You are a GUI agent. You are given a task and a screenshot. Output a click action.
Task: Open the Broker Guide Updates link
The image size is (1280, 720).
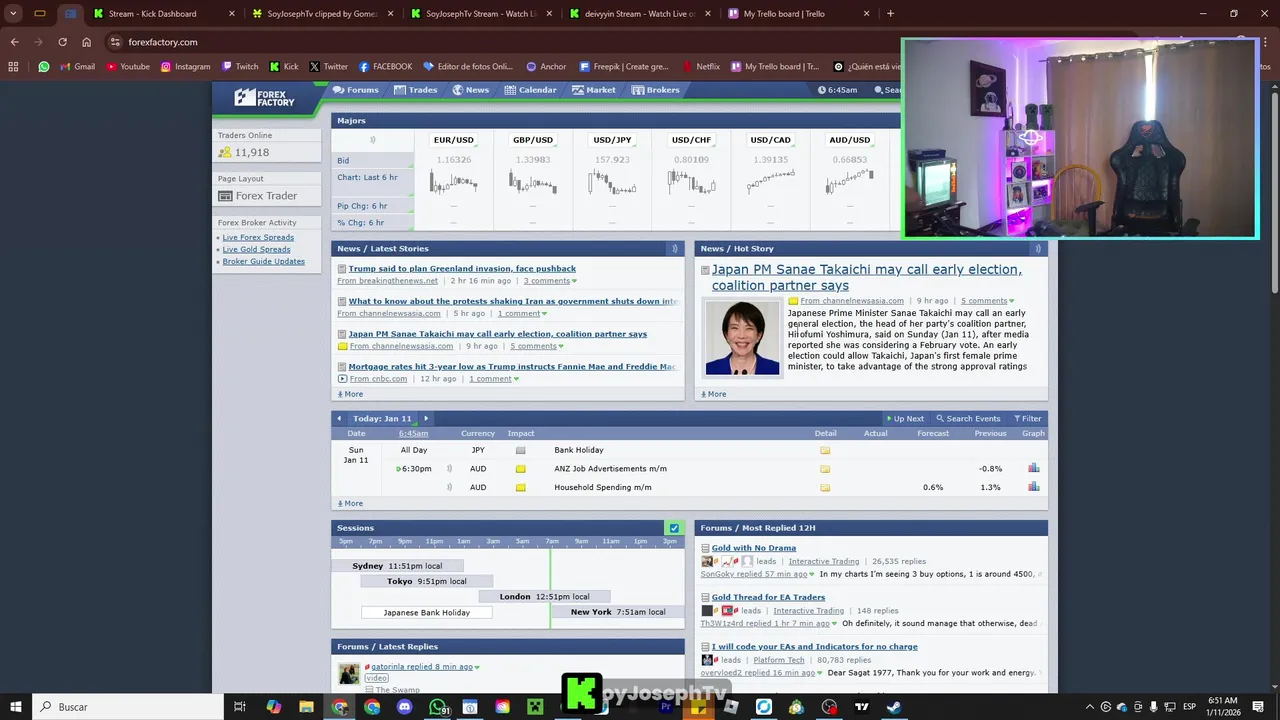263,261
